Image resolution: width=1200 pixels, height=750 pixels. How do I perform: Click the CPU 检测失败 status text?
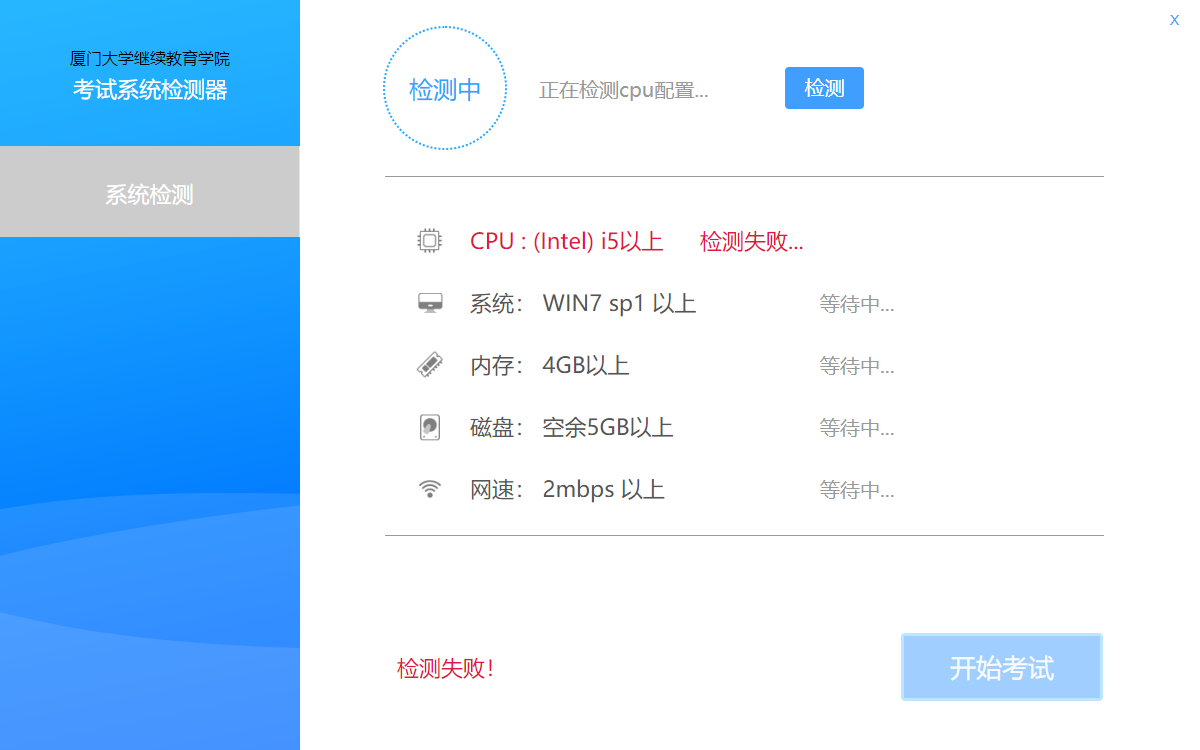(x=751, y=242)
